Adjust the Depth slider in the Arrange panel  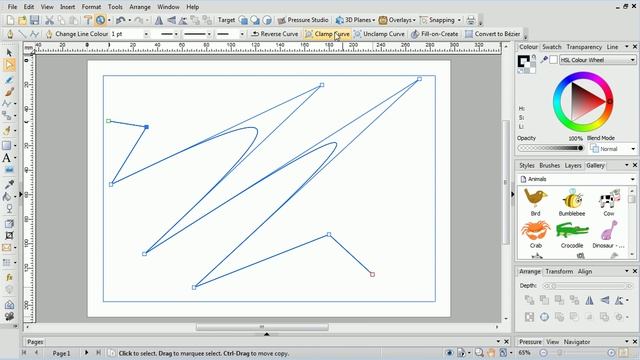588,286
